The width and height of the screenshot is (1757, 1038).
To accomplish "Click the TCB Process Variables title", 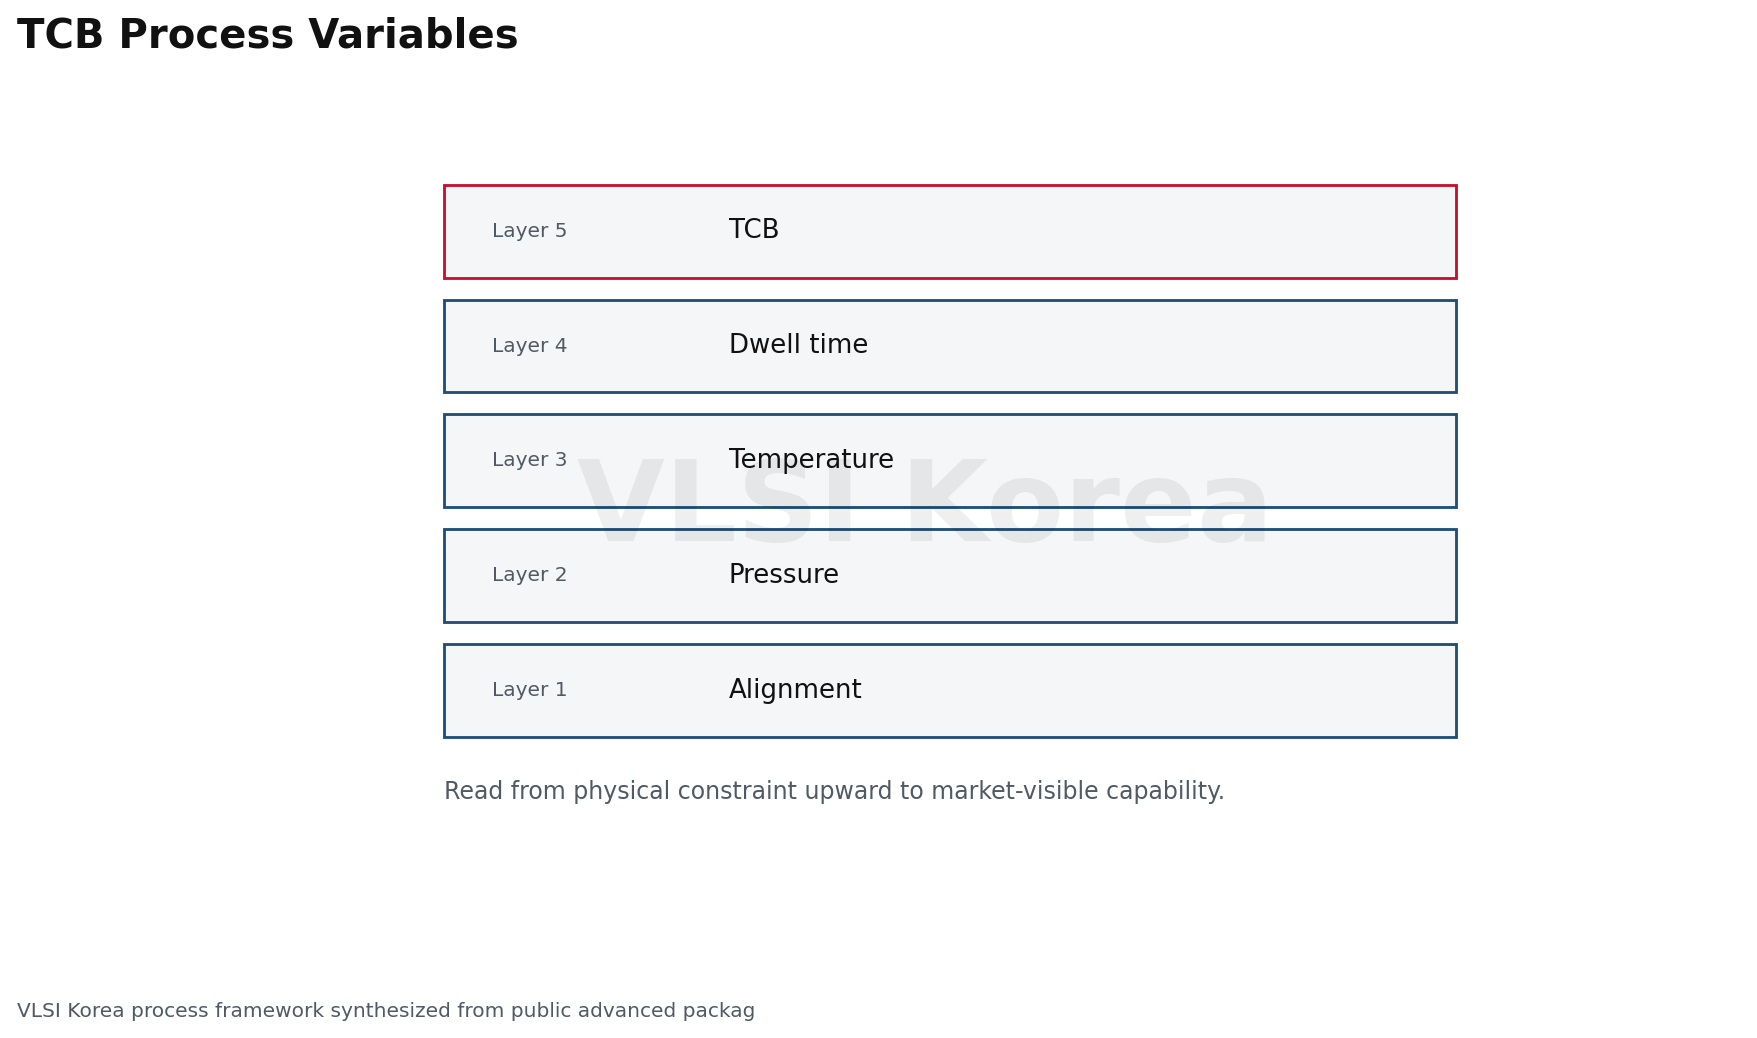I will tap(267, 36).
